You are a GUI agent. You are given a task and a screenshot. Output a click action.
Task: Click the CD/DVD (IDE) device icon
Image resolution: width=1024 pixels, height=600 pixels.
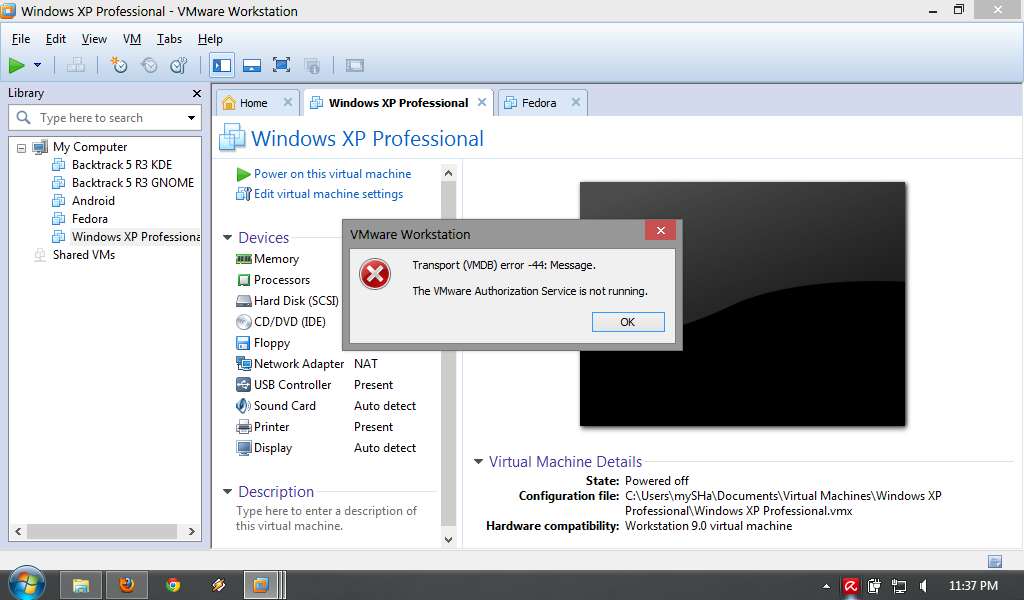[x=244, y=322]
